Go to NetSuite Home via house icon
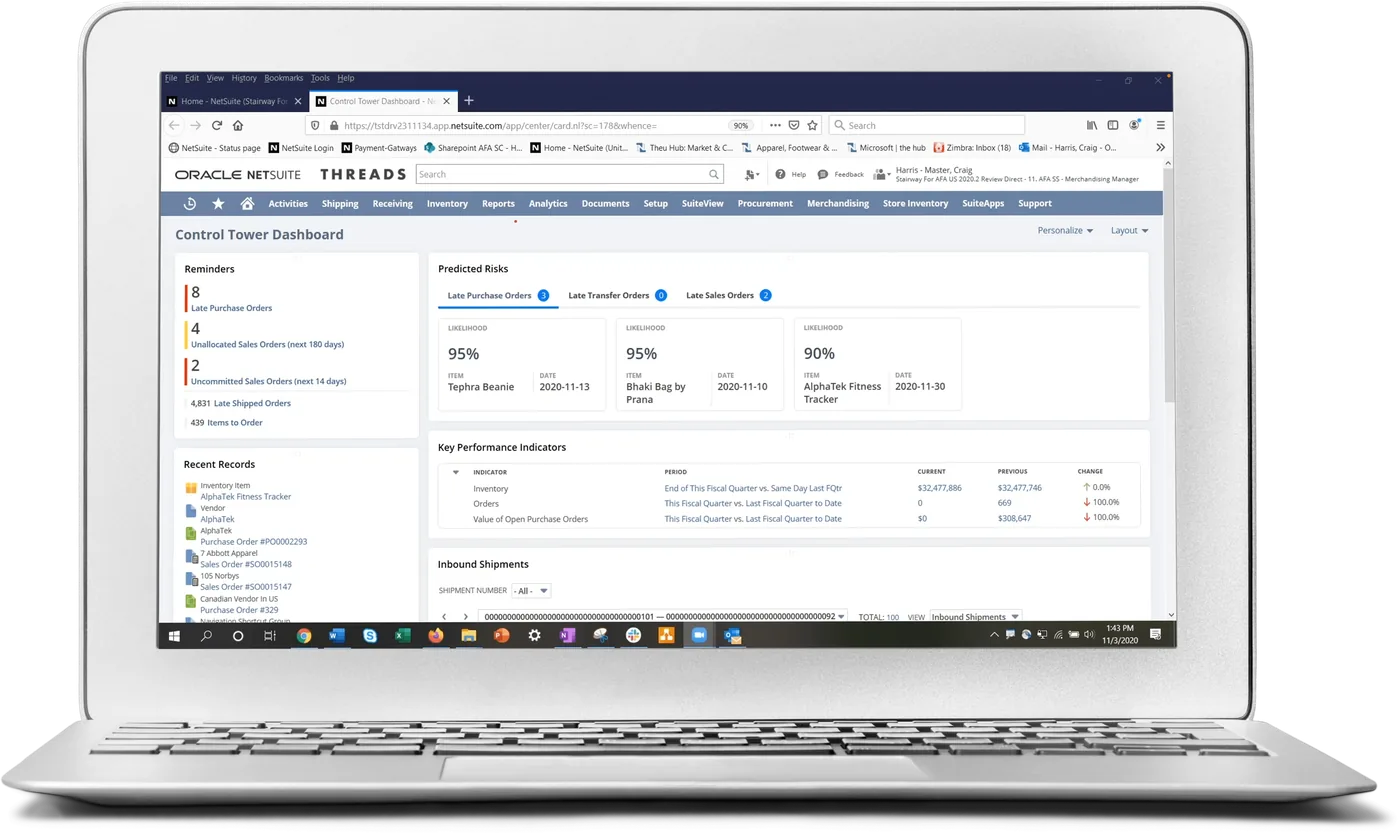The height and width of the screenshot is (833, 1400). tap(247, 203)
